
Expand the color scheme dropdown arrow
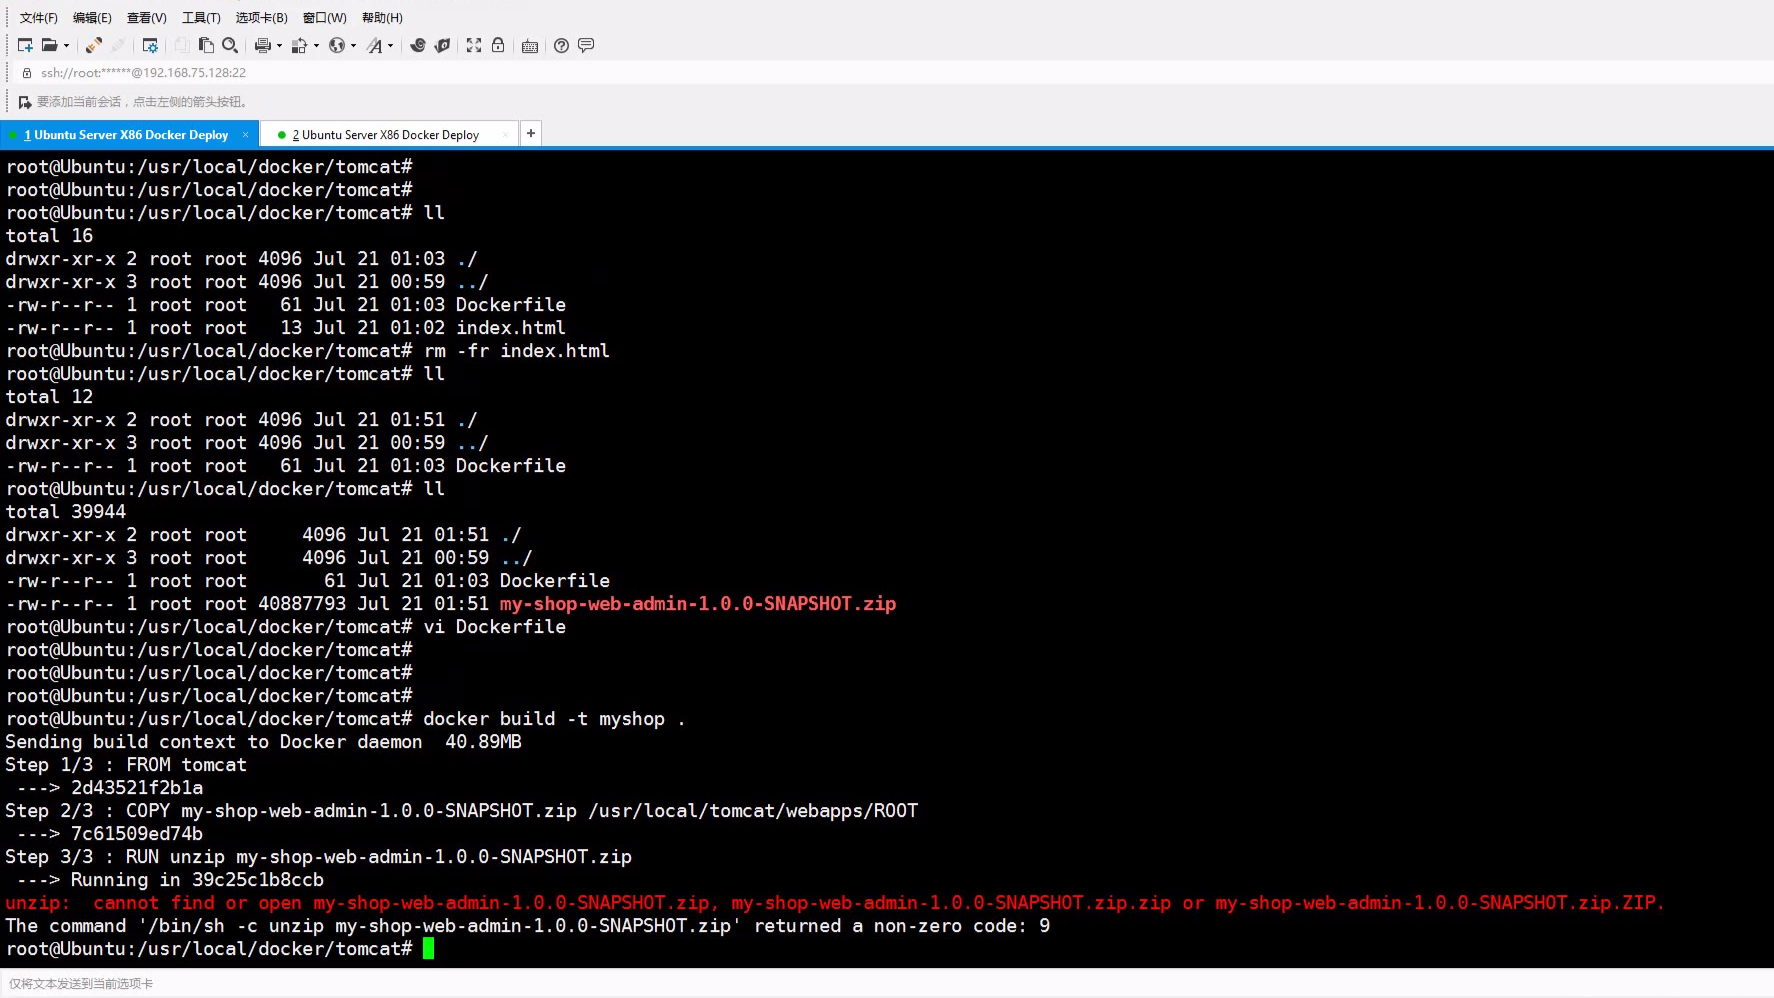[x=316, y=45]
